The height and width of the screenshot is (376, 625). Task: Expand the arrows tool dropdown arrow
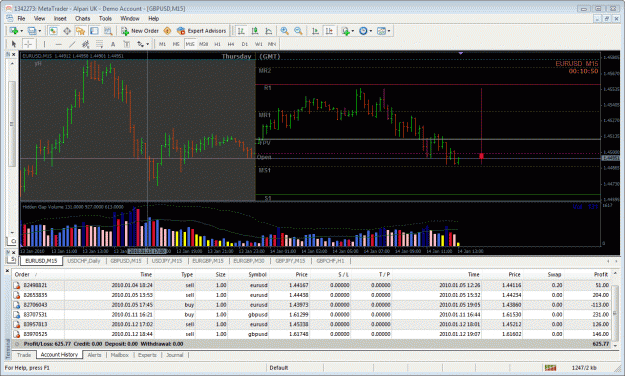(x=147, y=44)
